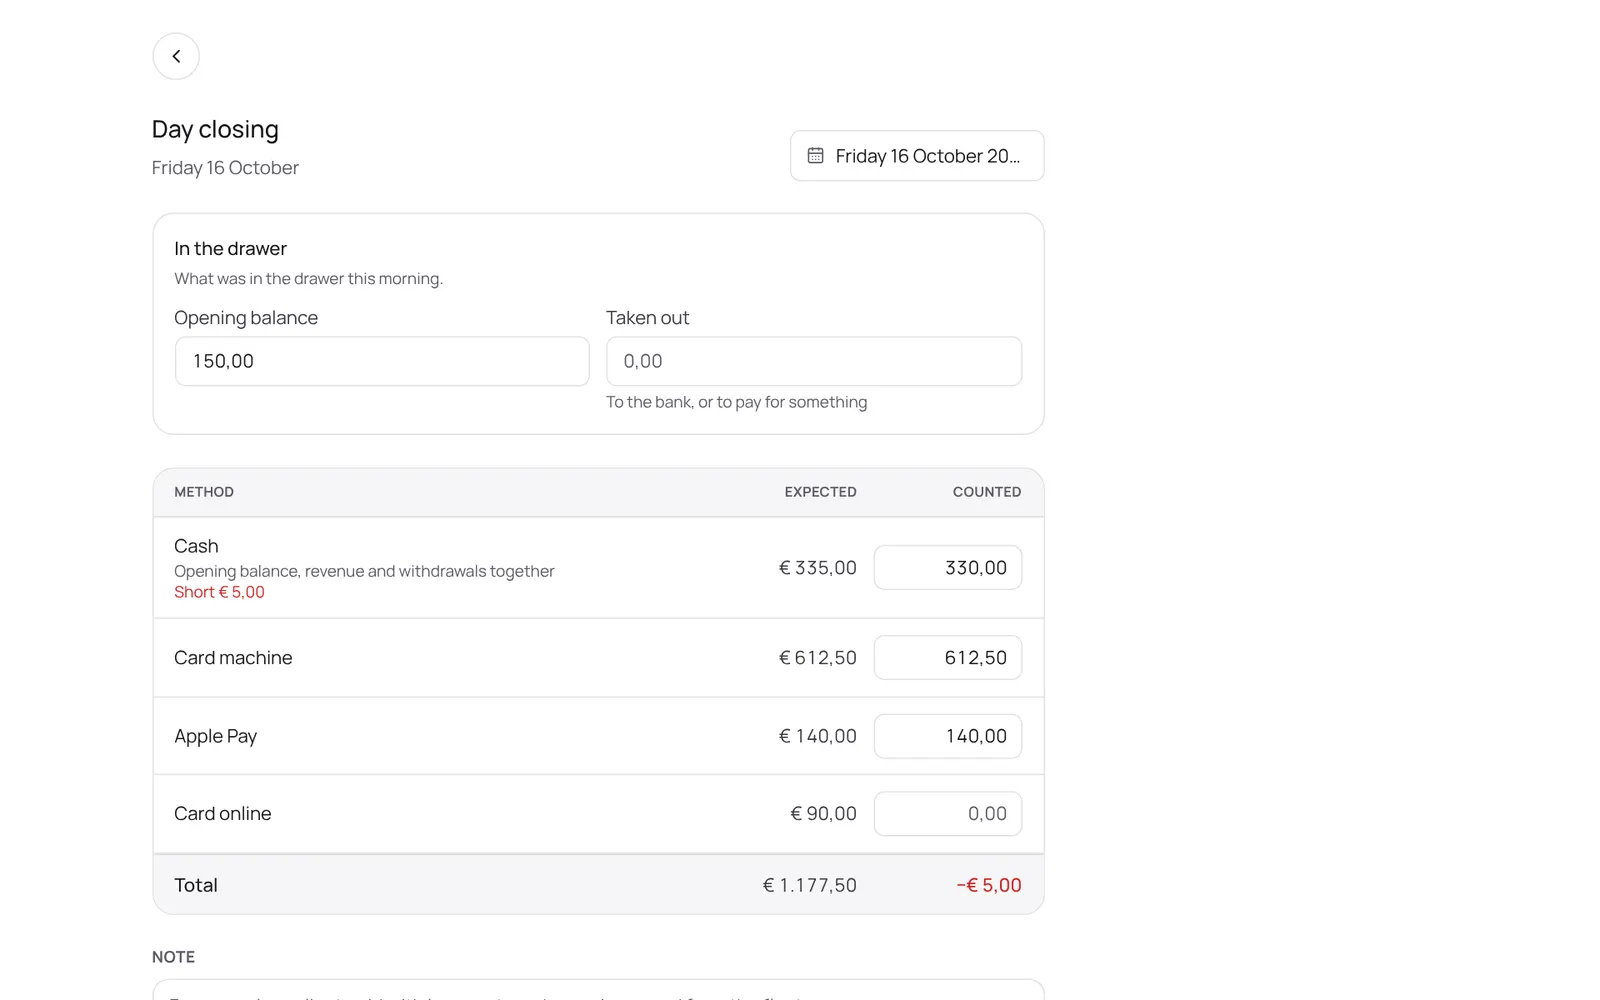
Task: Click the Friday 16 October subtitle
Action: 225,168
